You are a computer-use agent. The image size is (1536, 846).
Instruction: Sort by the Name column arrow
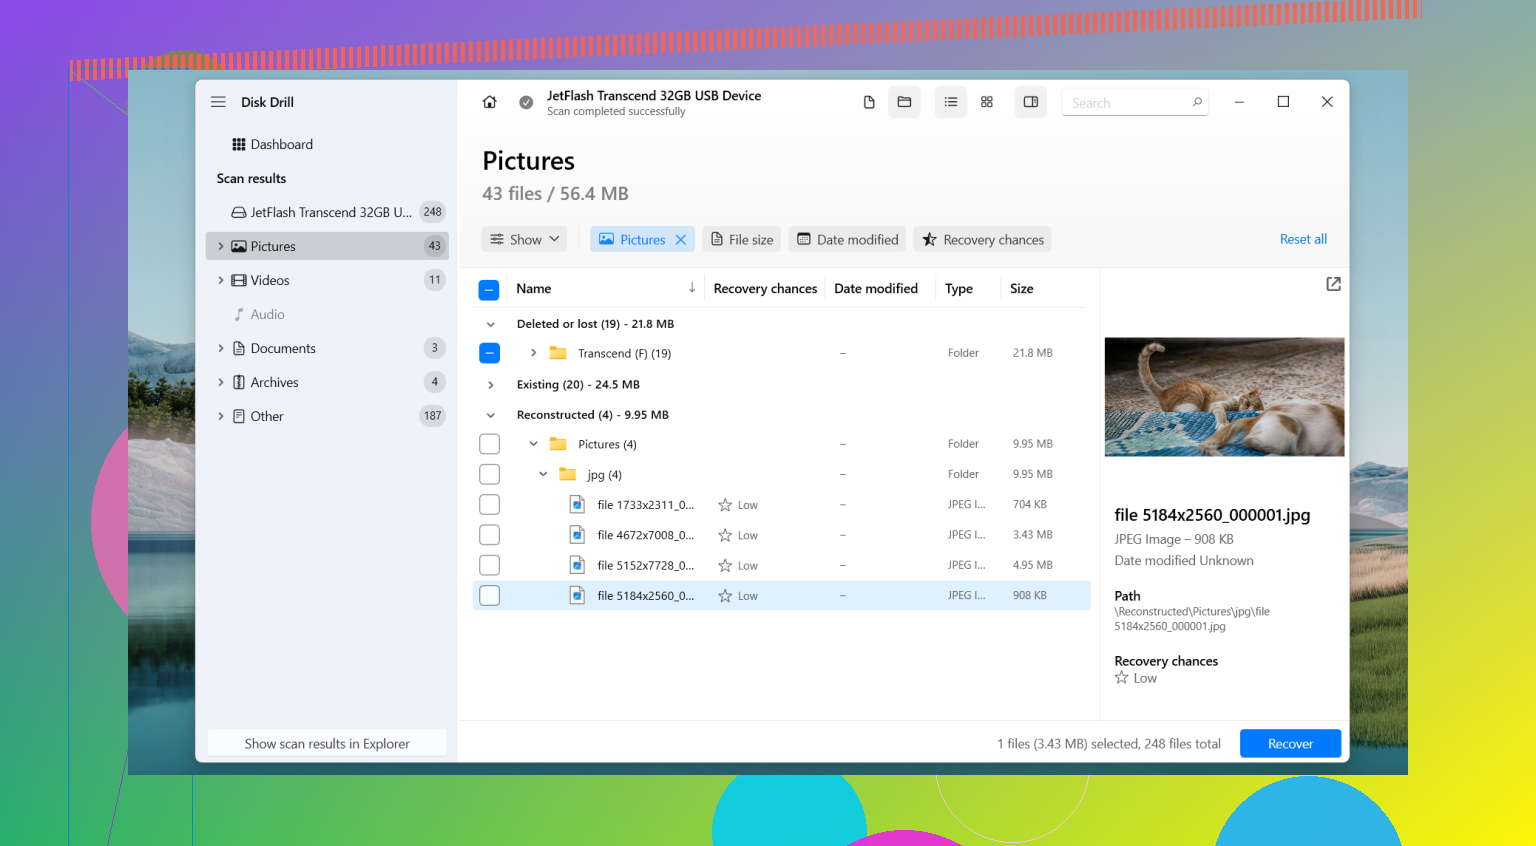coord(691,288)
